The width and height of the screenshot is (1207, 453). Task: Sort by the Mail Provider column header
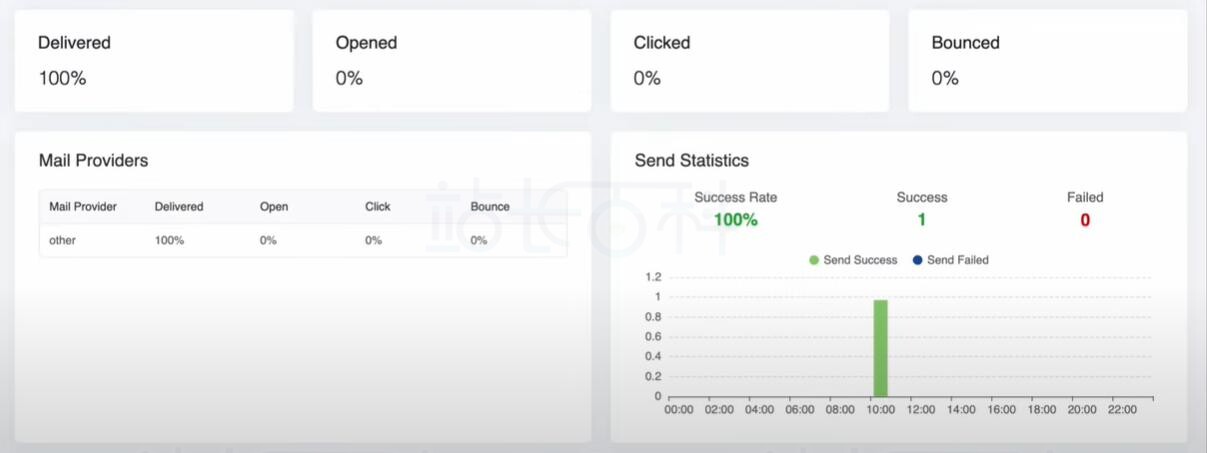pos(83,207)
